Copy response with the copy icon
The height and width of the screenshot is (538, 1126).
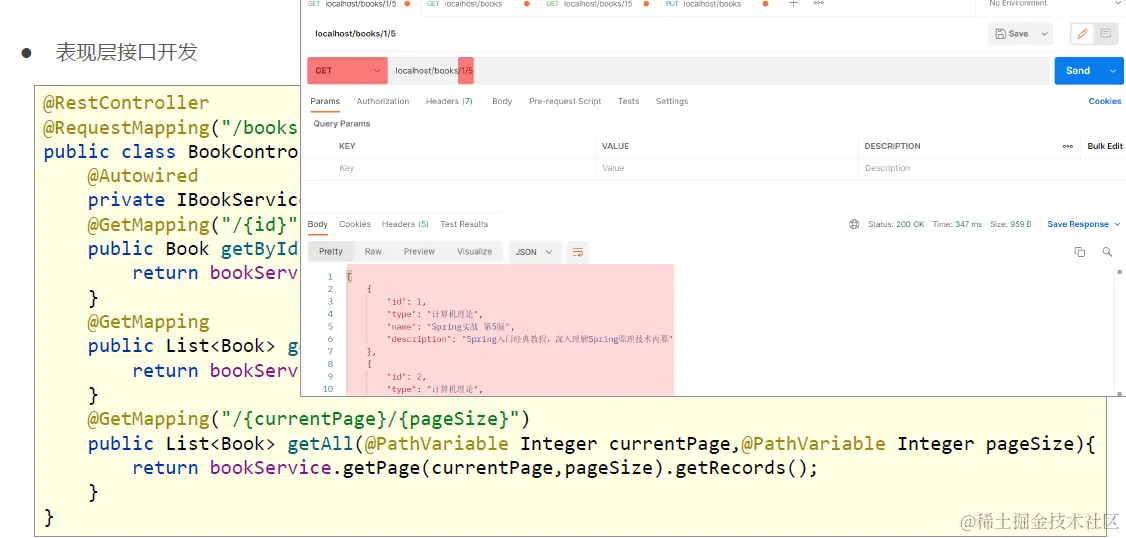[x=1079, y=252]
